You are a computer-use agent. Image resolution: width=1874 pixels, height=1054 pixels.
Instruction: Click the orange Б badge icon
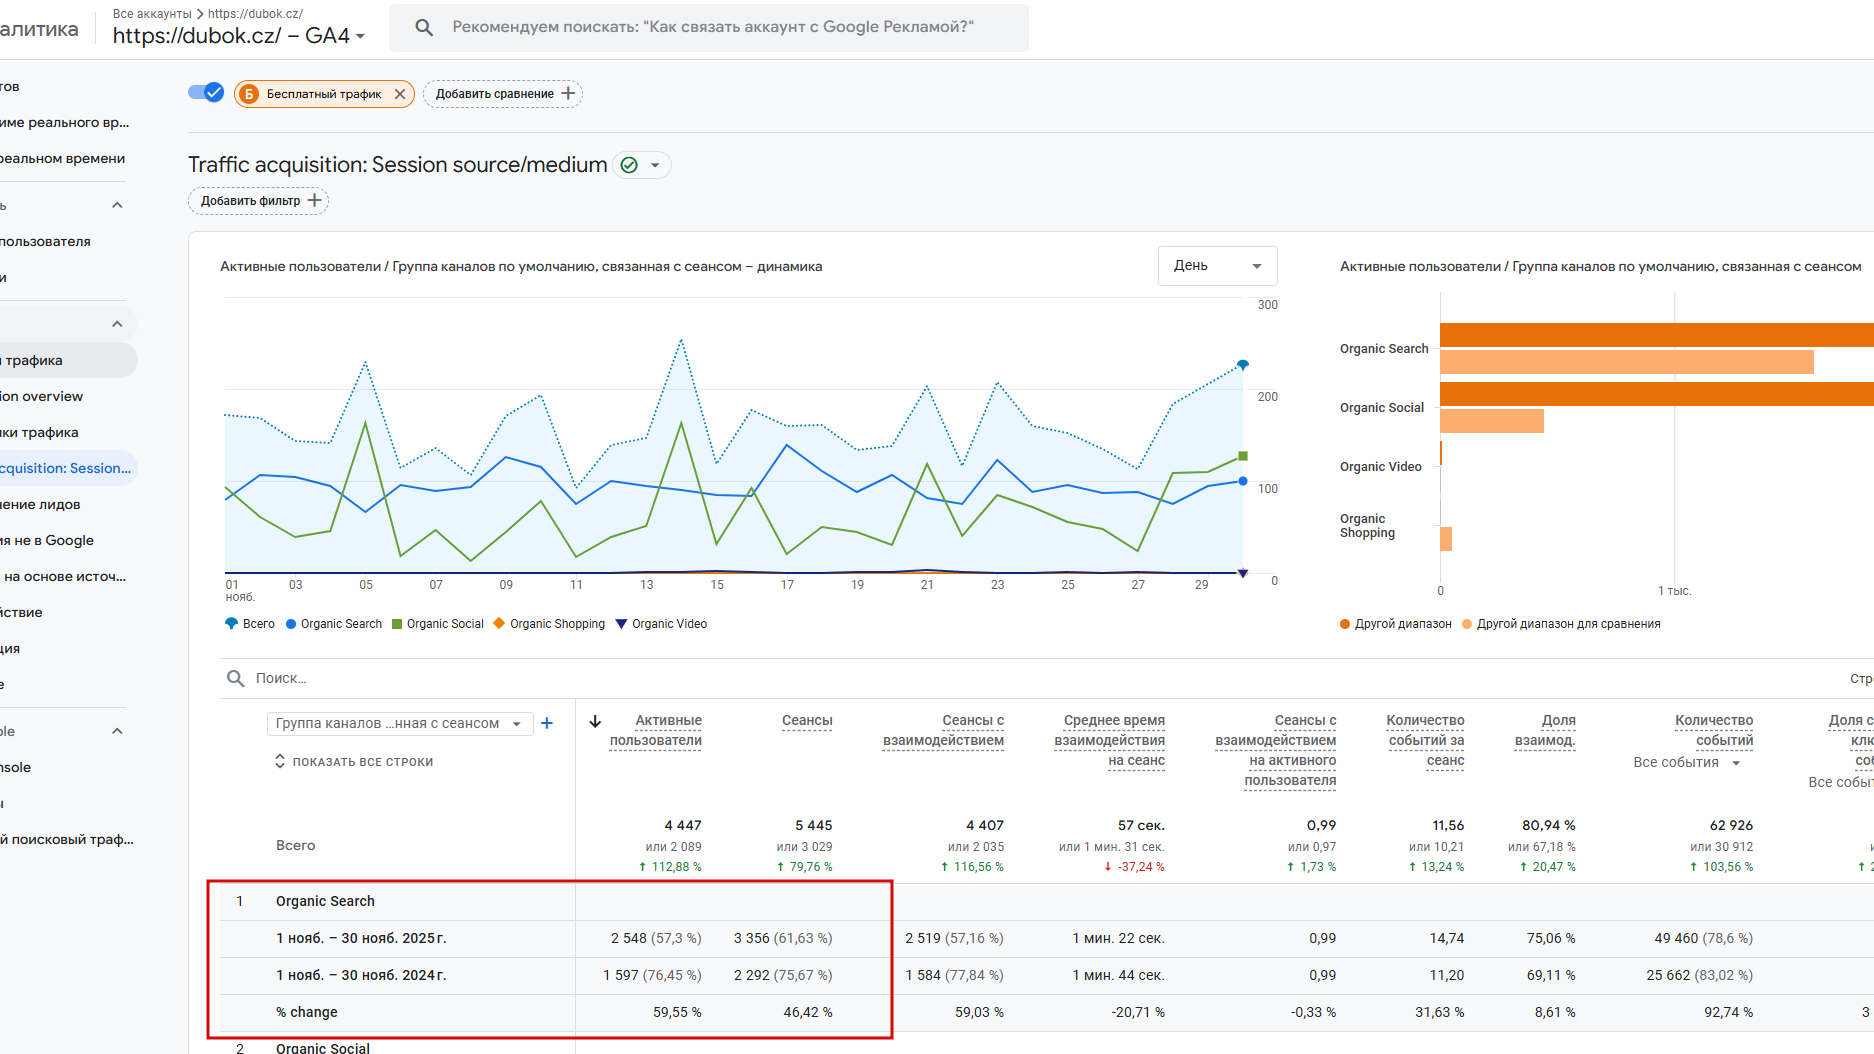pyautogui.click(x=249, y=94)
